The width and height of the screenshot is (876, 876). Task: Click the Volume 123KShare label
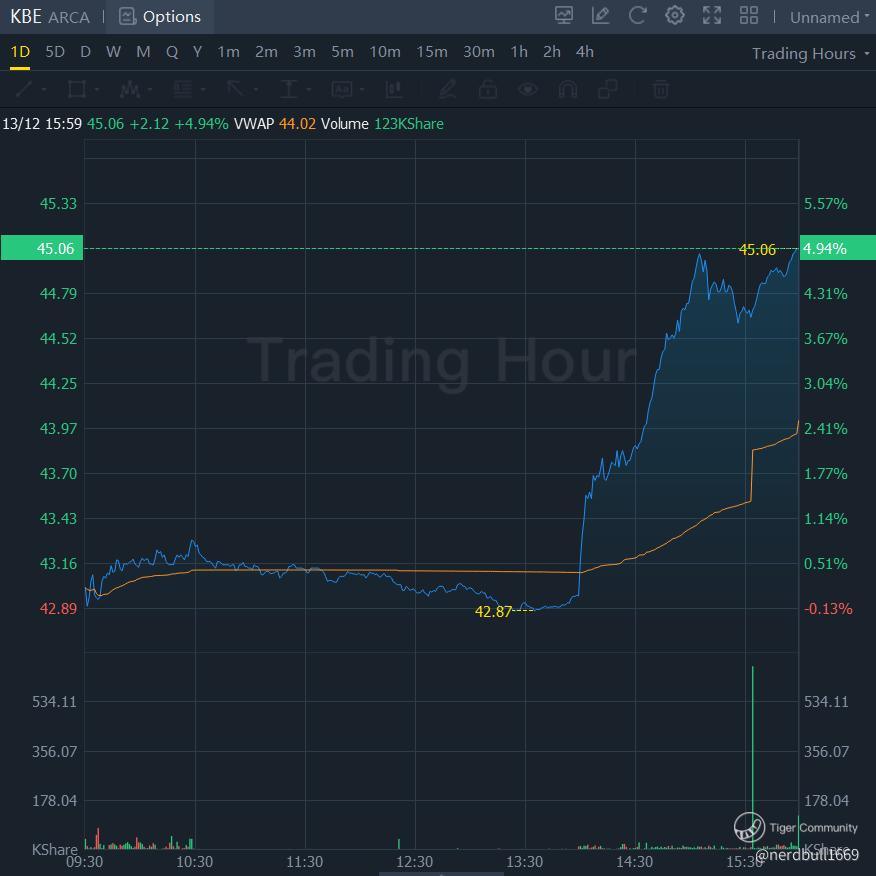tap(382, 123)
